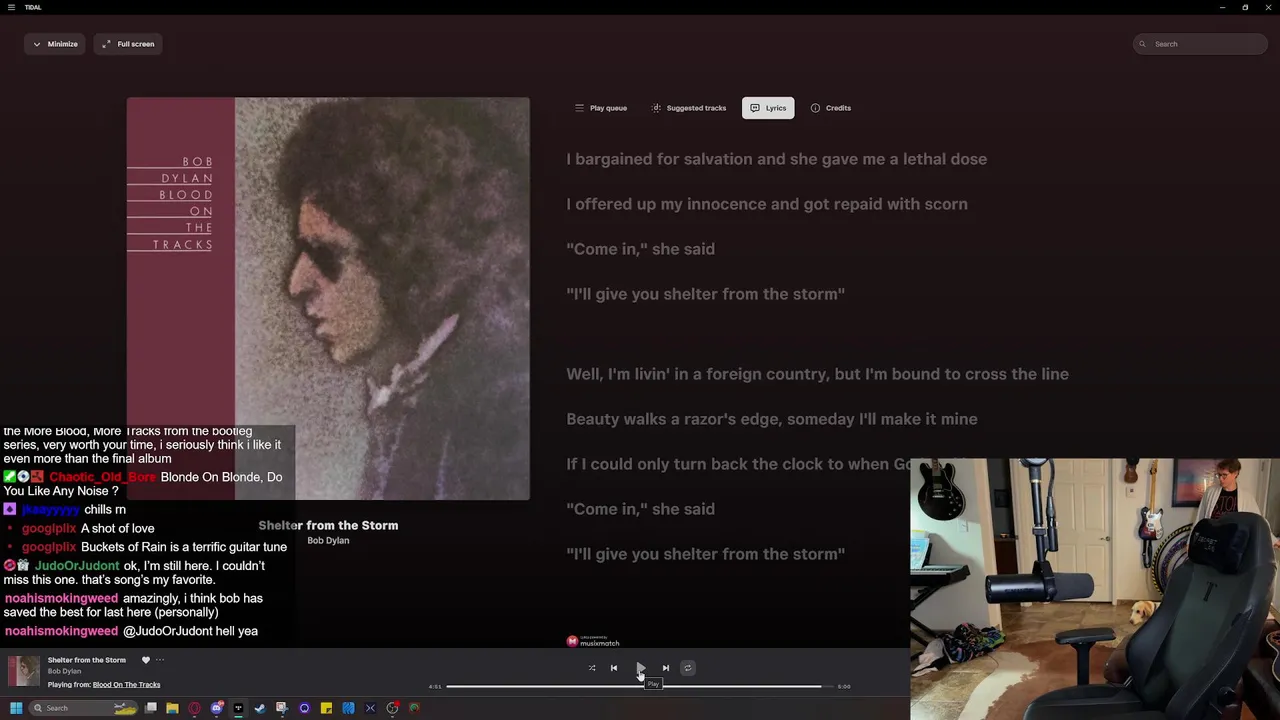Click 'Shelter from the Storm' title in the player bar
Viewport: 1280px width, 720px height.
[87, 660]
